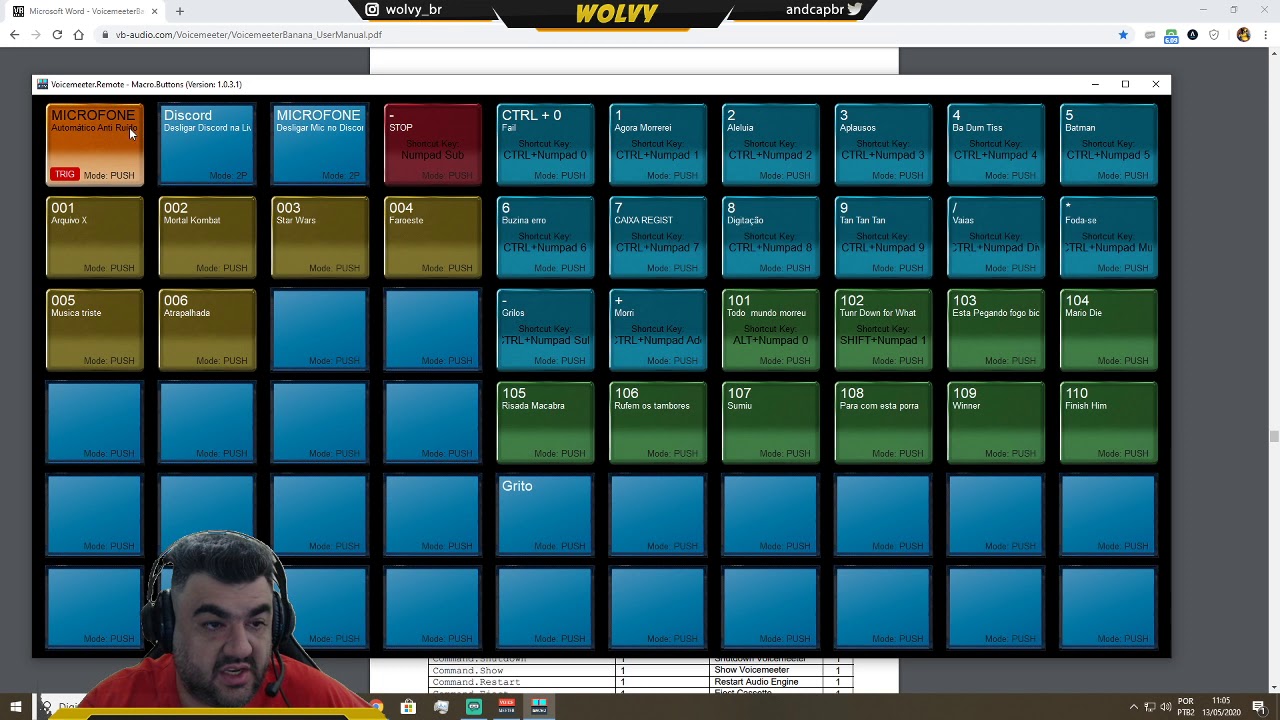Show hidden tray icons chevron

1134,707
